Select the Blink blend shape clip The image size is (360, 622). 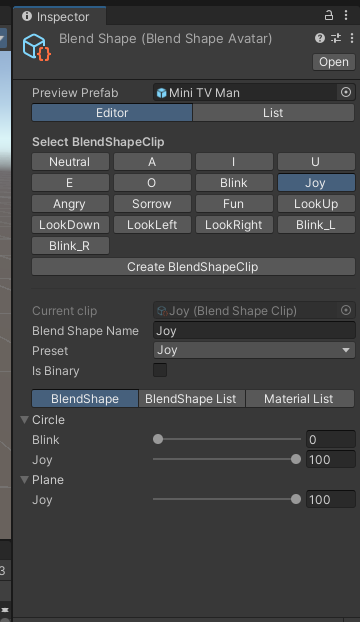pyautogui.click(x=234, y=183)
